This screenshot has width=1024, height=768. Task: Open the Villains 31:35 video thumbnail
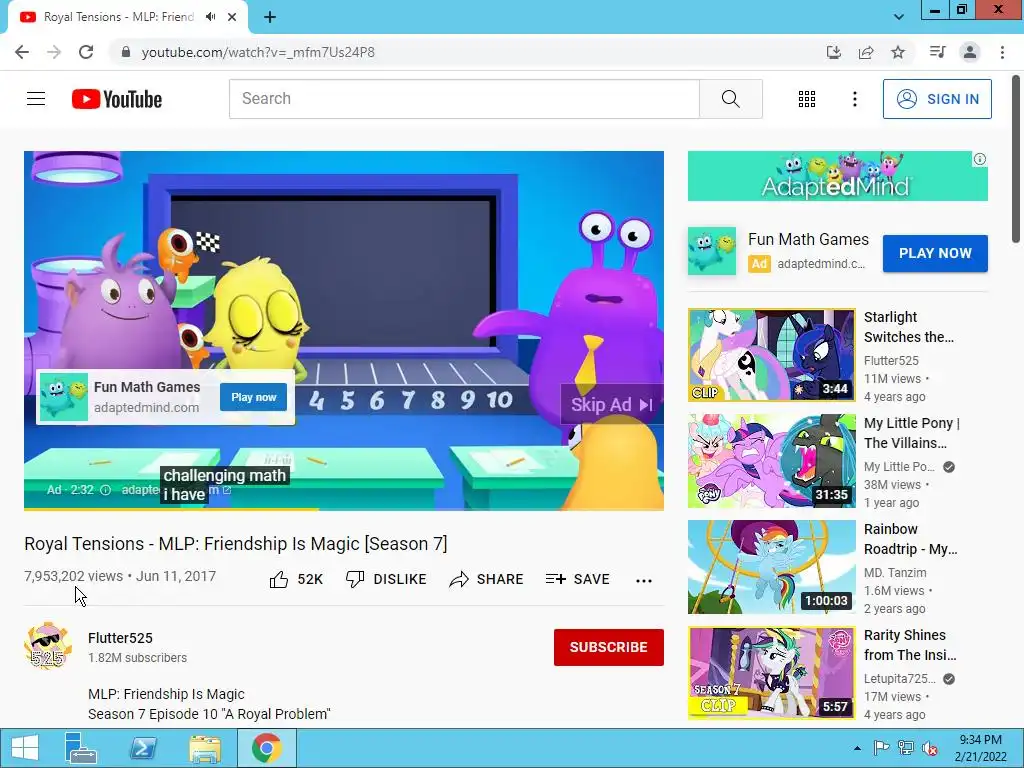click(771, 461)
